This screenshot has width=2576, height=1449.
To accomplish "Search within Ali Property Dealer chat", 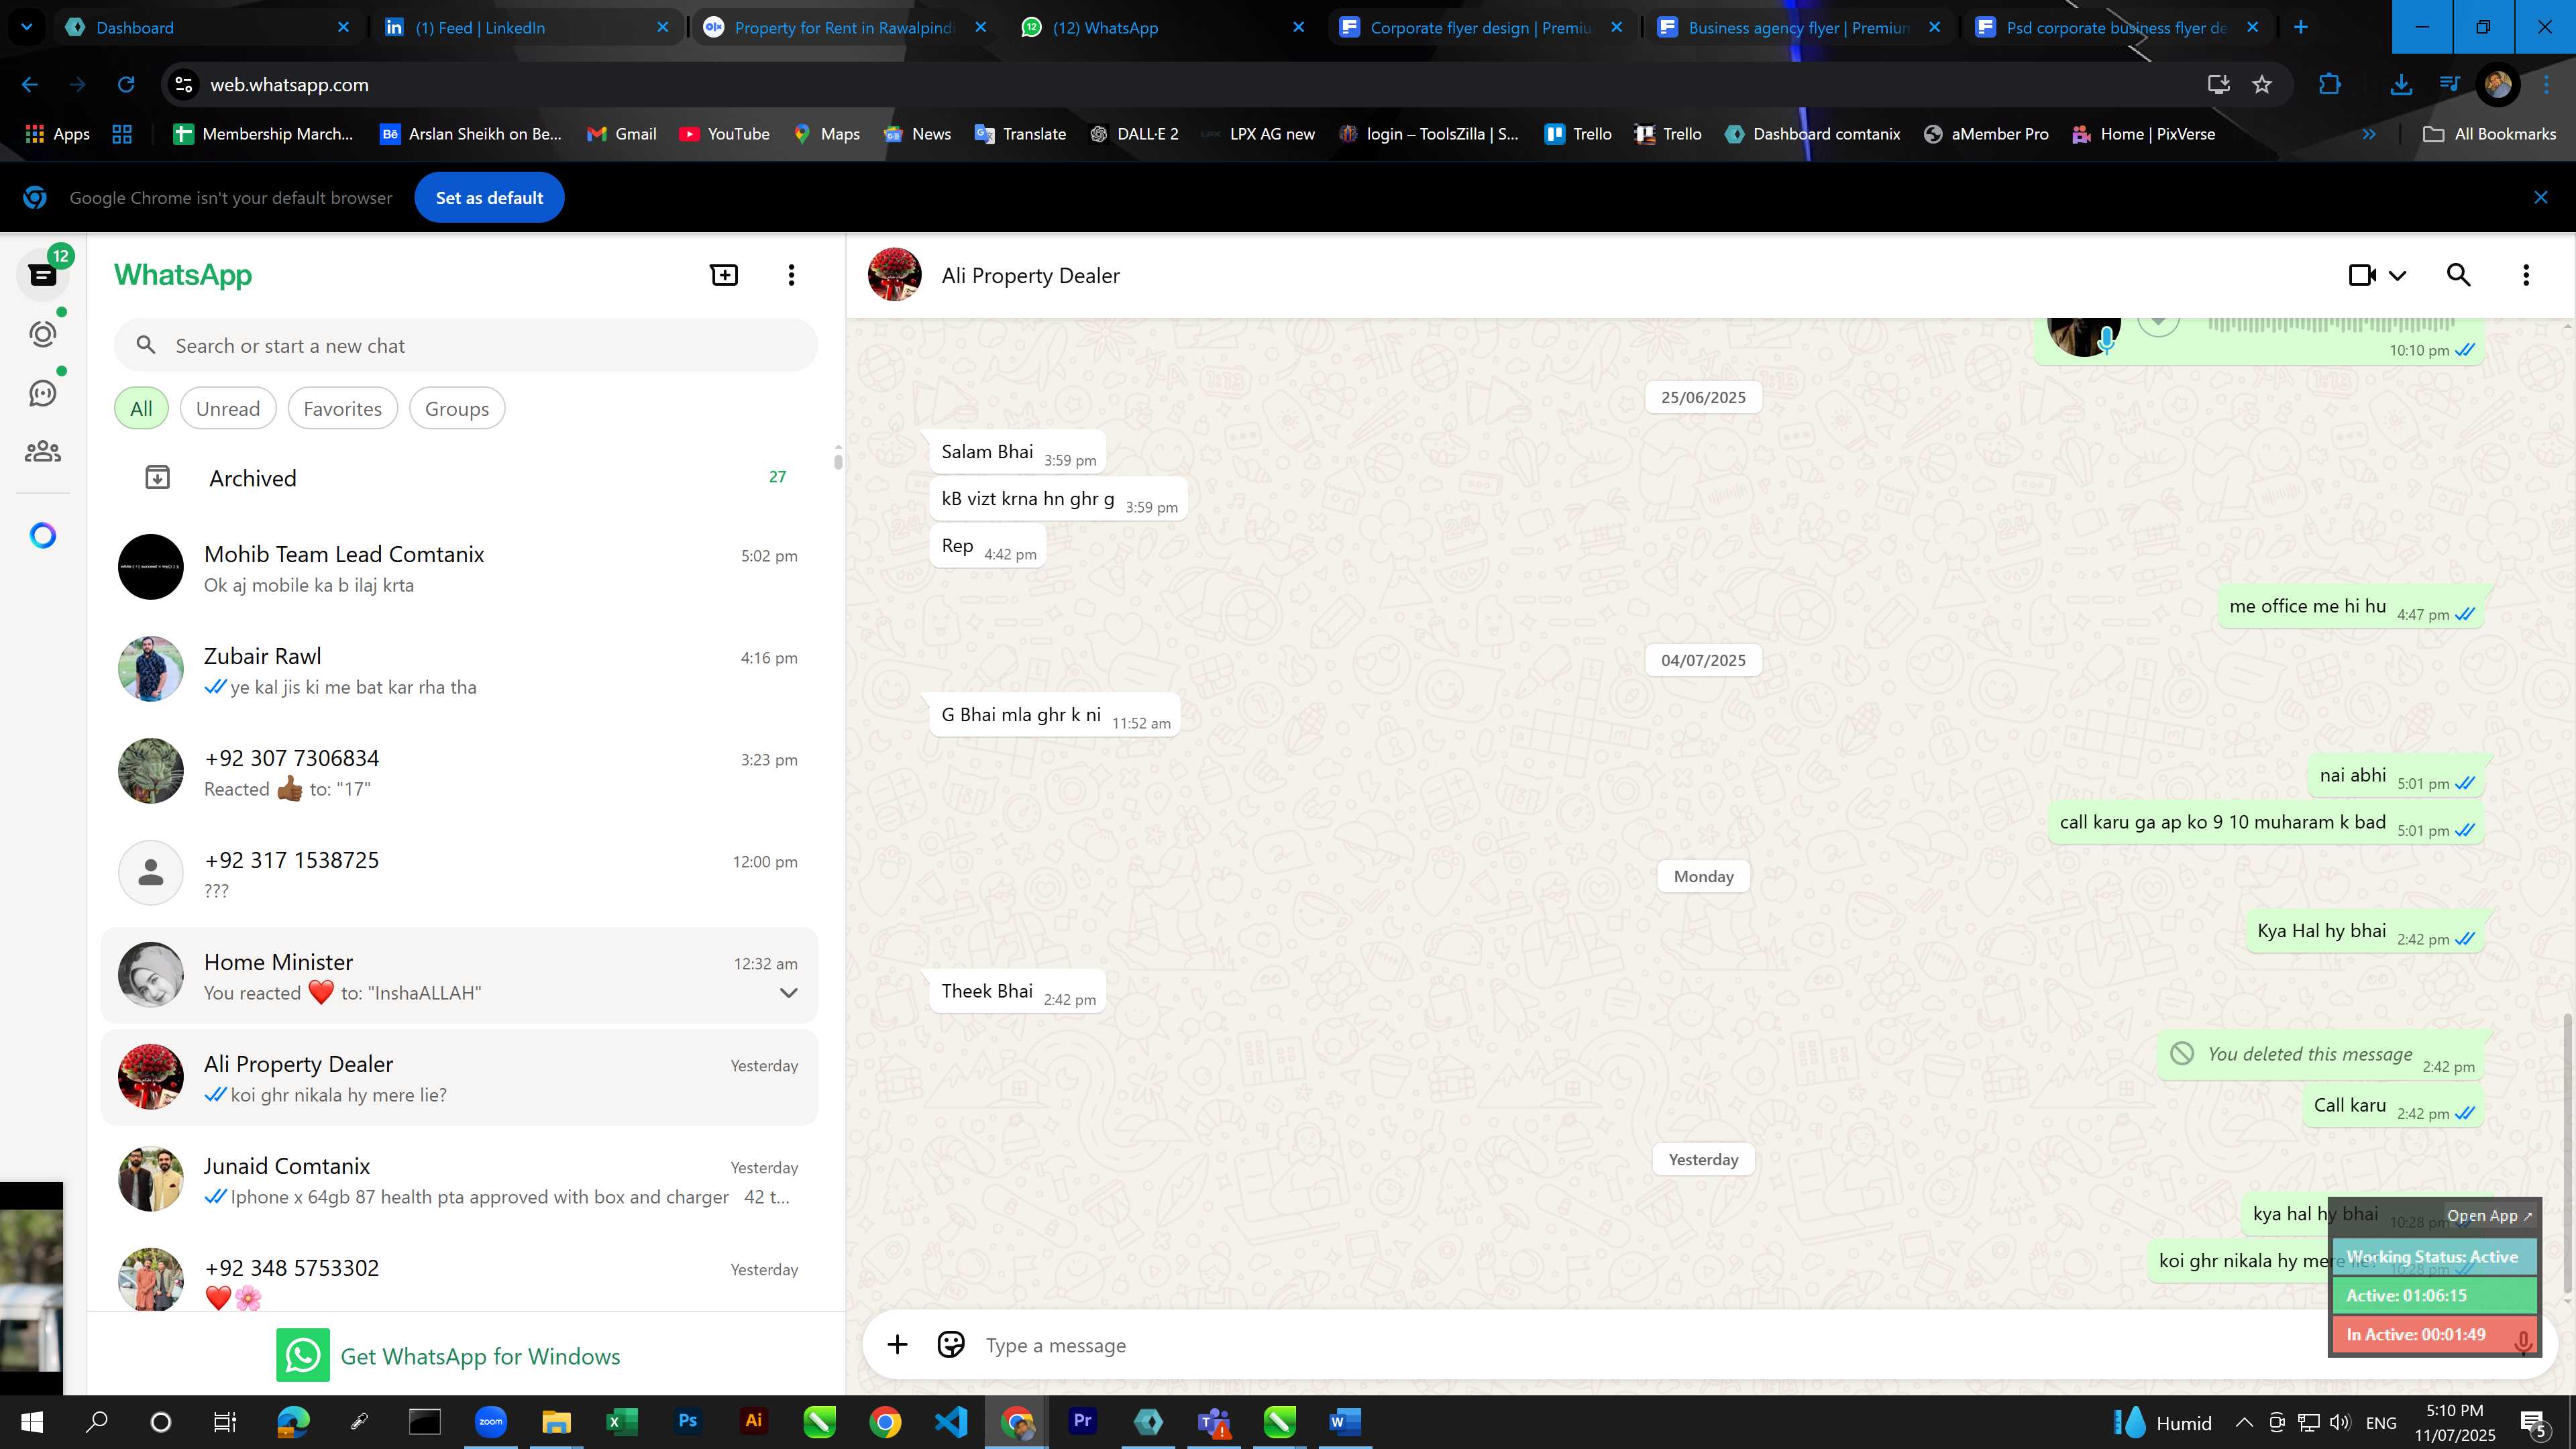I will (2459, 275).
